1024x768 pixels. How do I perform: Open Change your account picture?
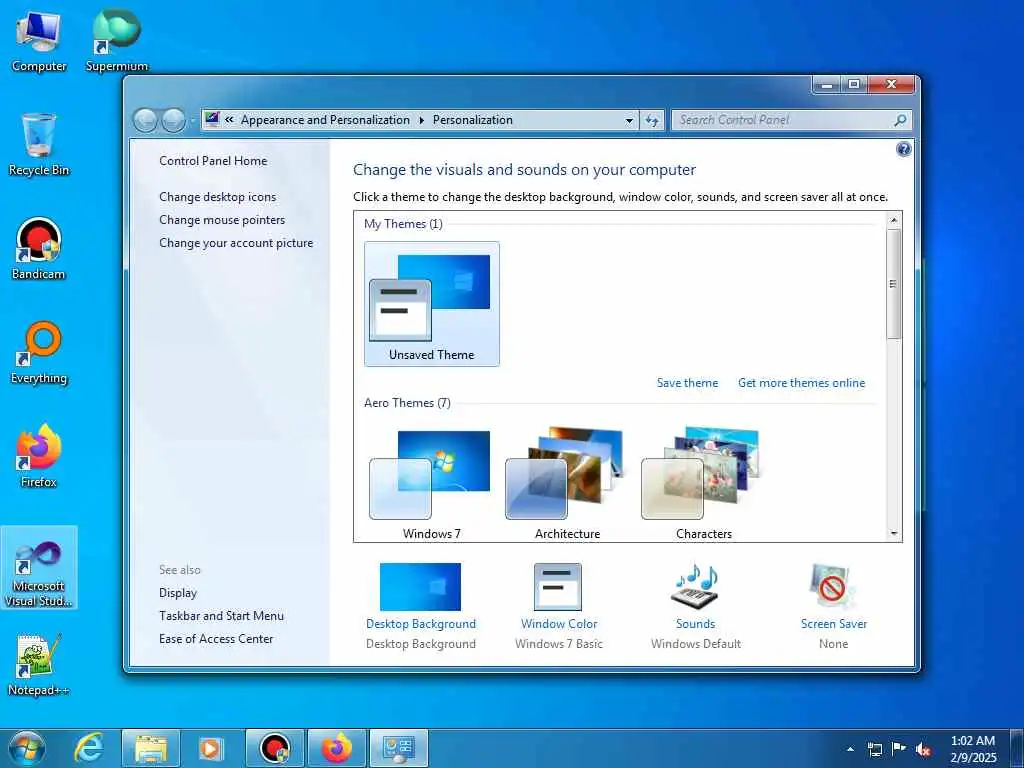(236, 243)
